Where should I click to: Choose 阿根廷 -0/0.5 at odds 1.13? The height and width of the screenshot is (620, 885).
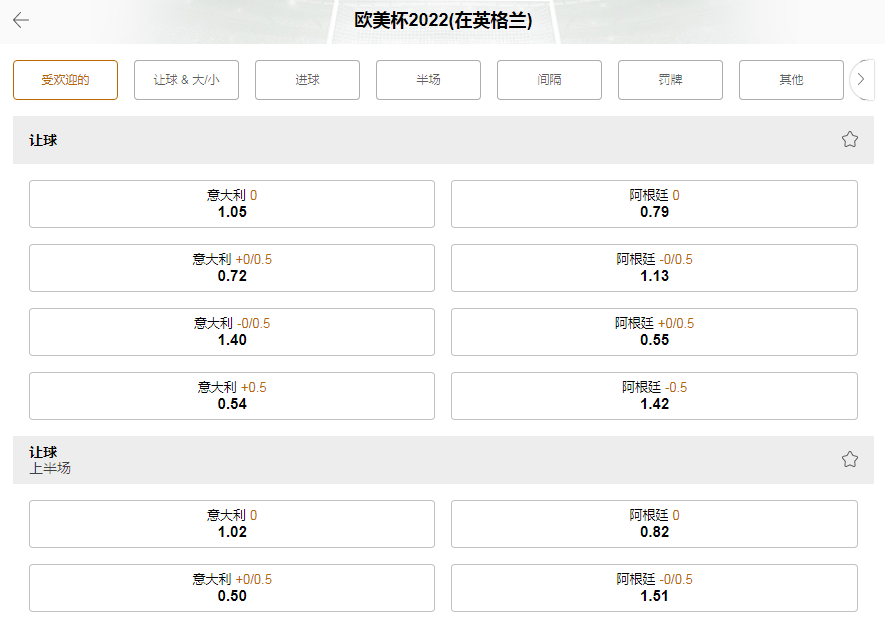coord(654,268)
